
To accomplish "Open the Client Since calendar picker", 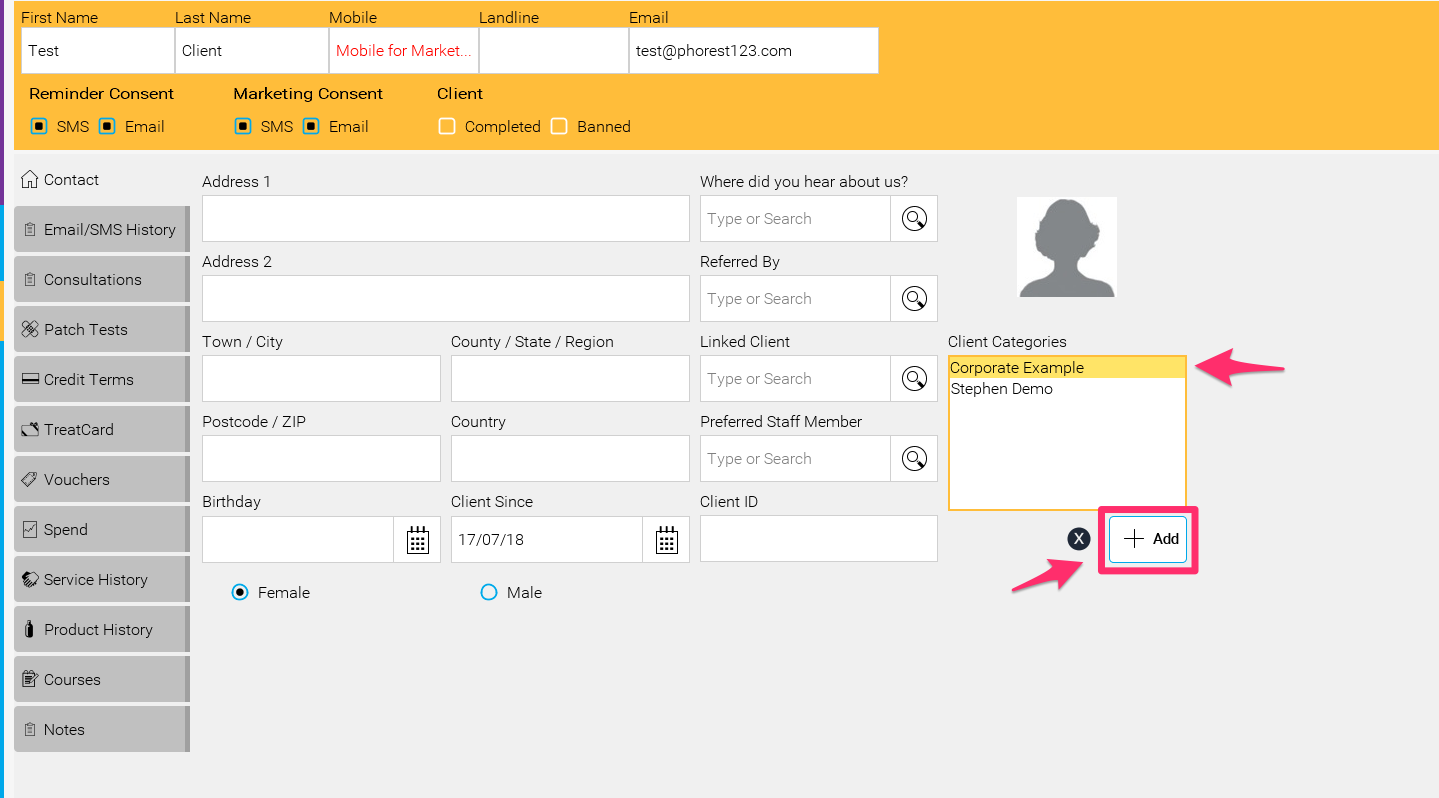I will (666, 540).
